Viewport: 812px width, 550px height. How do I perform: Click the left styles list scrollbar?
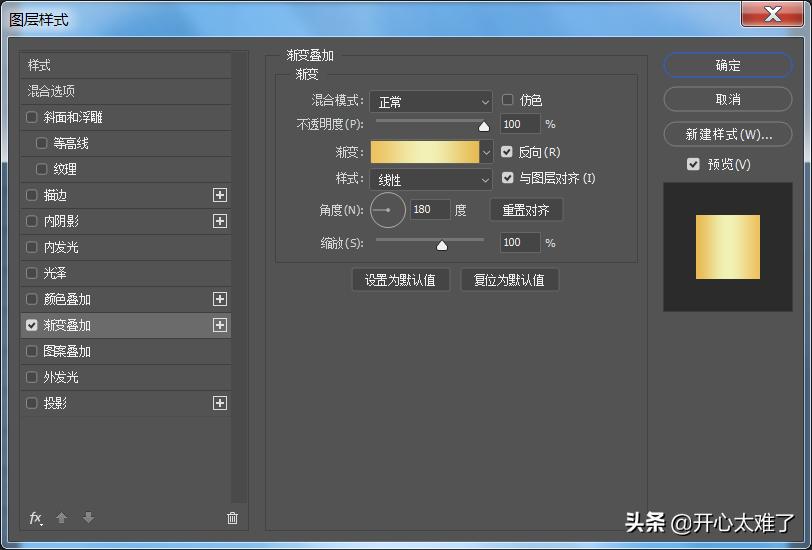coord(239,277)
